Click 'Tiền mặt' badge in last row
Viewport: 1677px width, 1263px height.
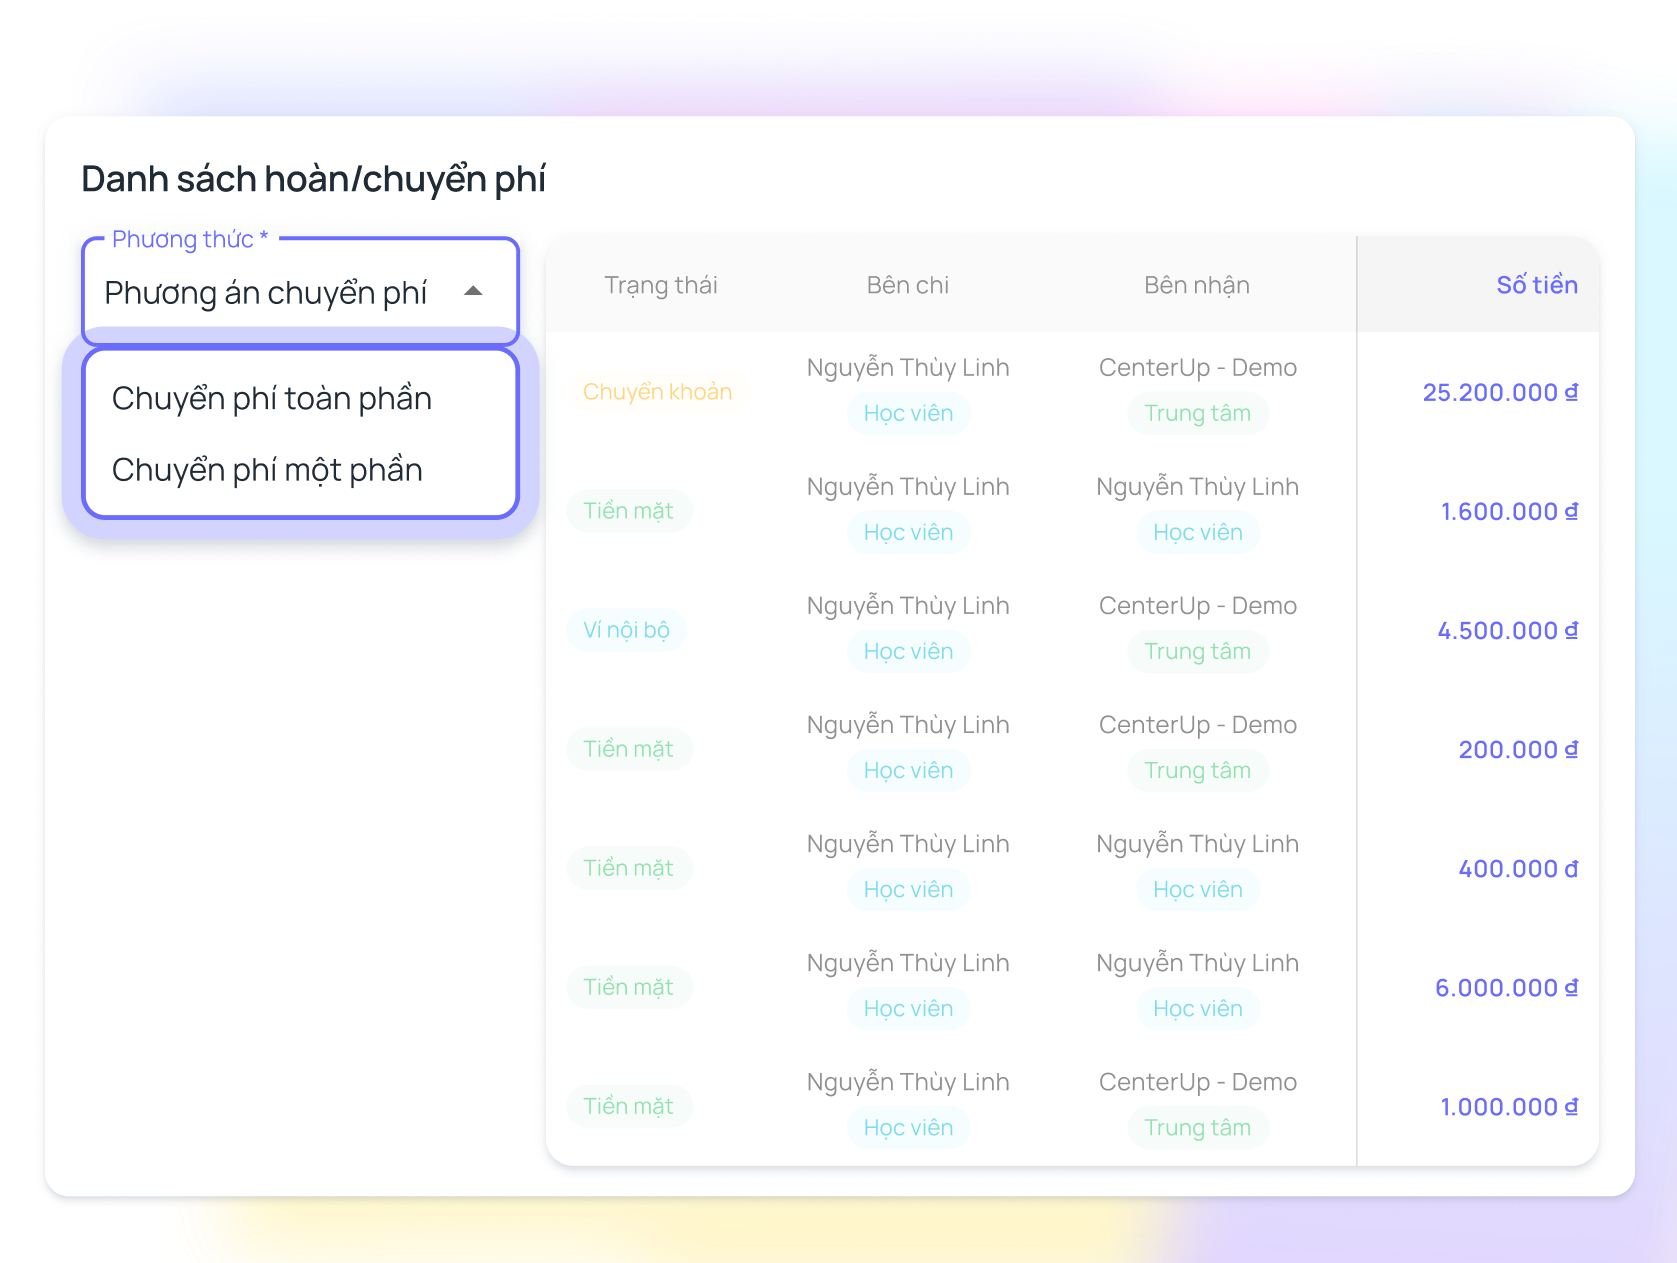click(628, 1106)
